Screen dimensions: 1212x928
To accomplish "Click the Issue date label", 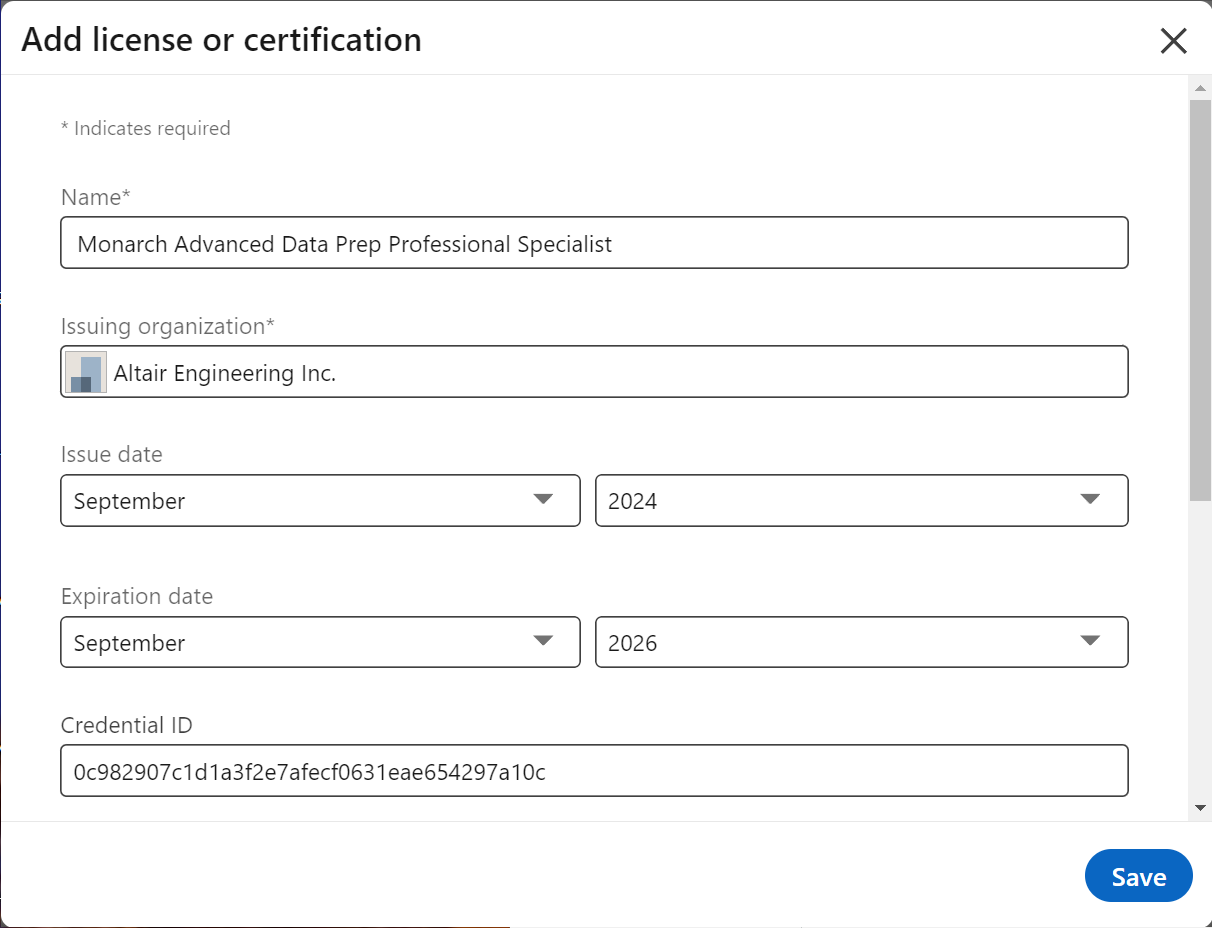I will click(x=112, y=454).
